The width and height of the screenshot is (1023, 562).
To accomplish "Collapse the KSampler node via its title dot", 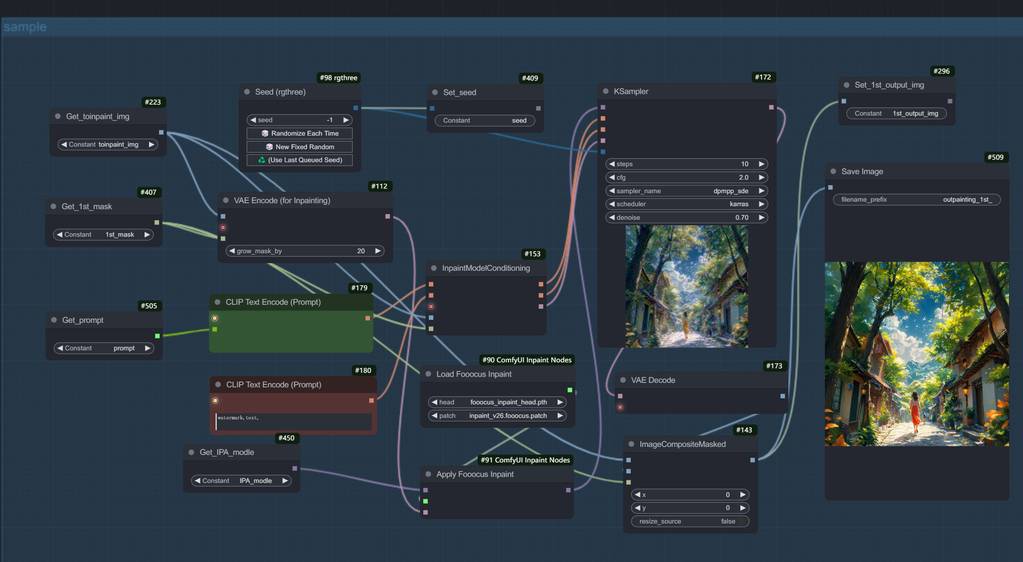I will click(607, 92).
